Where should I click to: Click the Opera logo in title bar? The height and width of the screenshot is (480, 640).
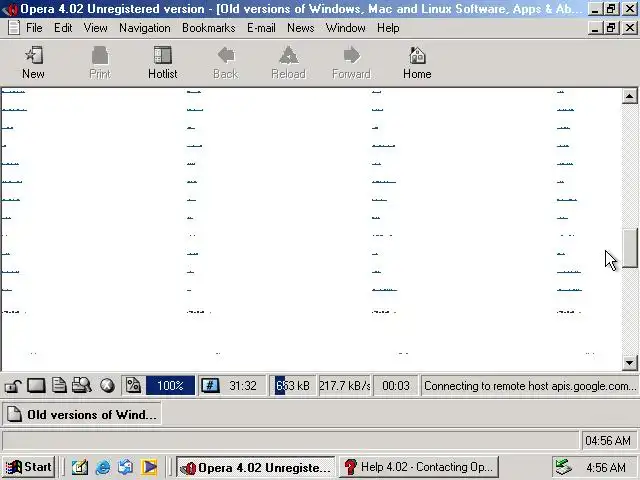coord(10,9)
